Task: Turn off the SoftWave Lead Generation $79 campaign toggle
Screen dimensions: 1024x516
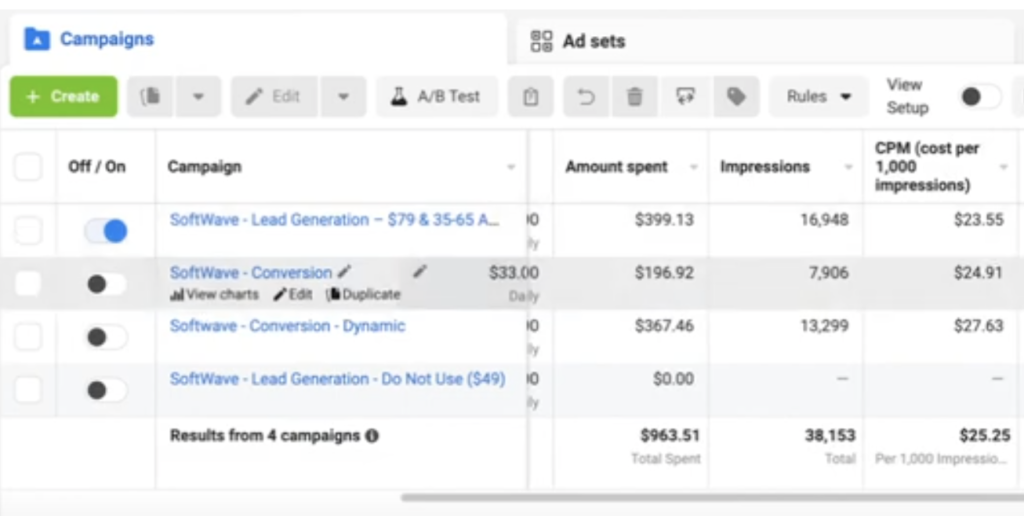Action: pos(106,231)
